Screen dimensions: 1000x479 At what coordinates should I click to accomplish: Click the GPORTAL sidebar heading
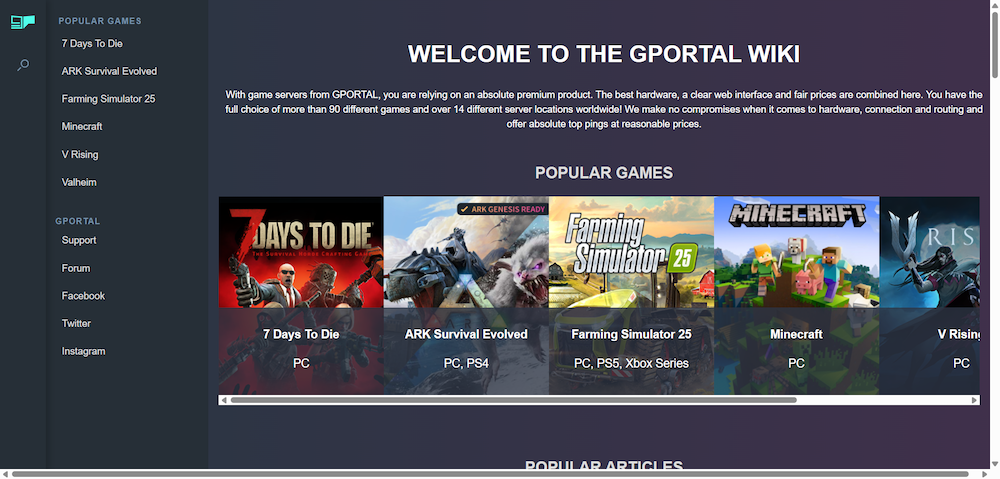pyautogui.click(x=78, y=221)
